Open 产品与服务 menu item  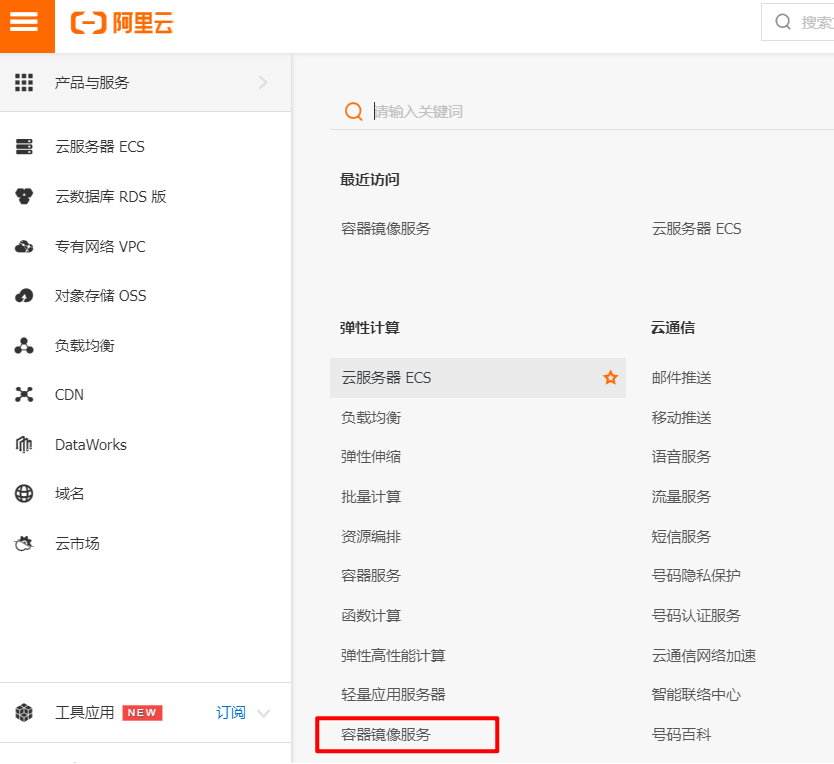pos(145,82)
